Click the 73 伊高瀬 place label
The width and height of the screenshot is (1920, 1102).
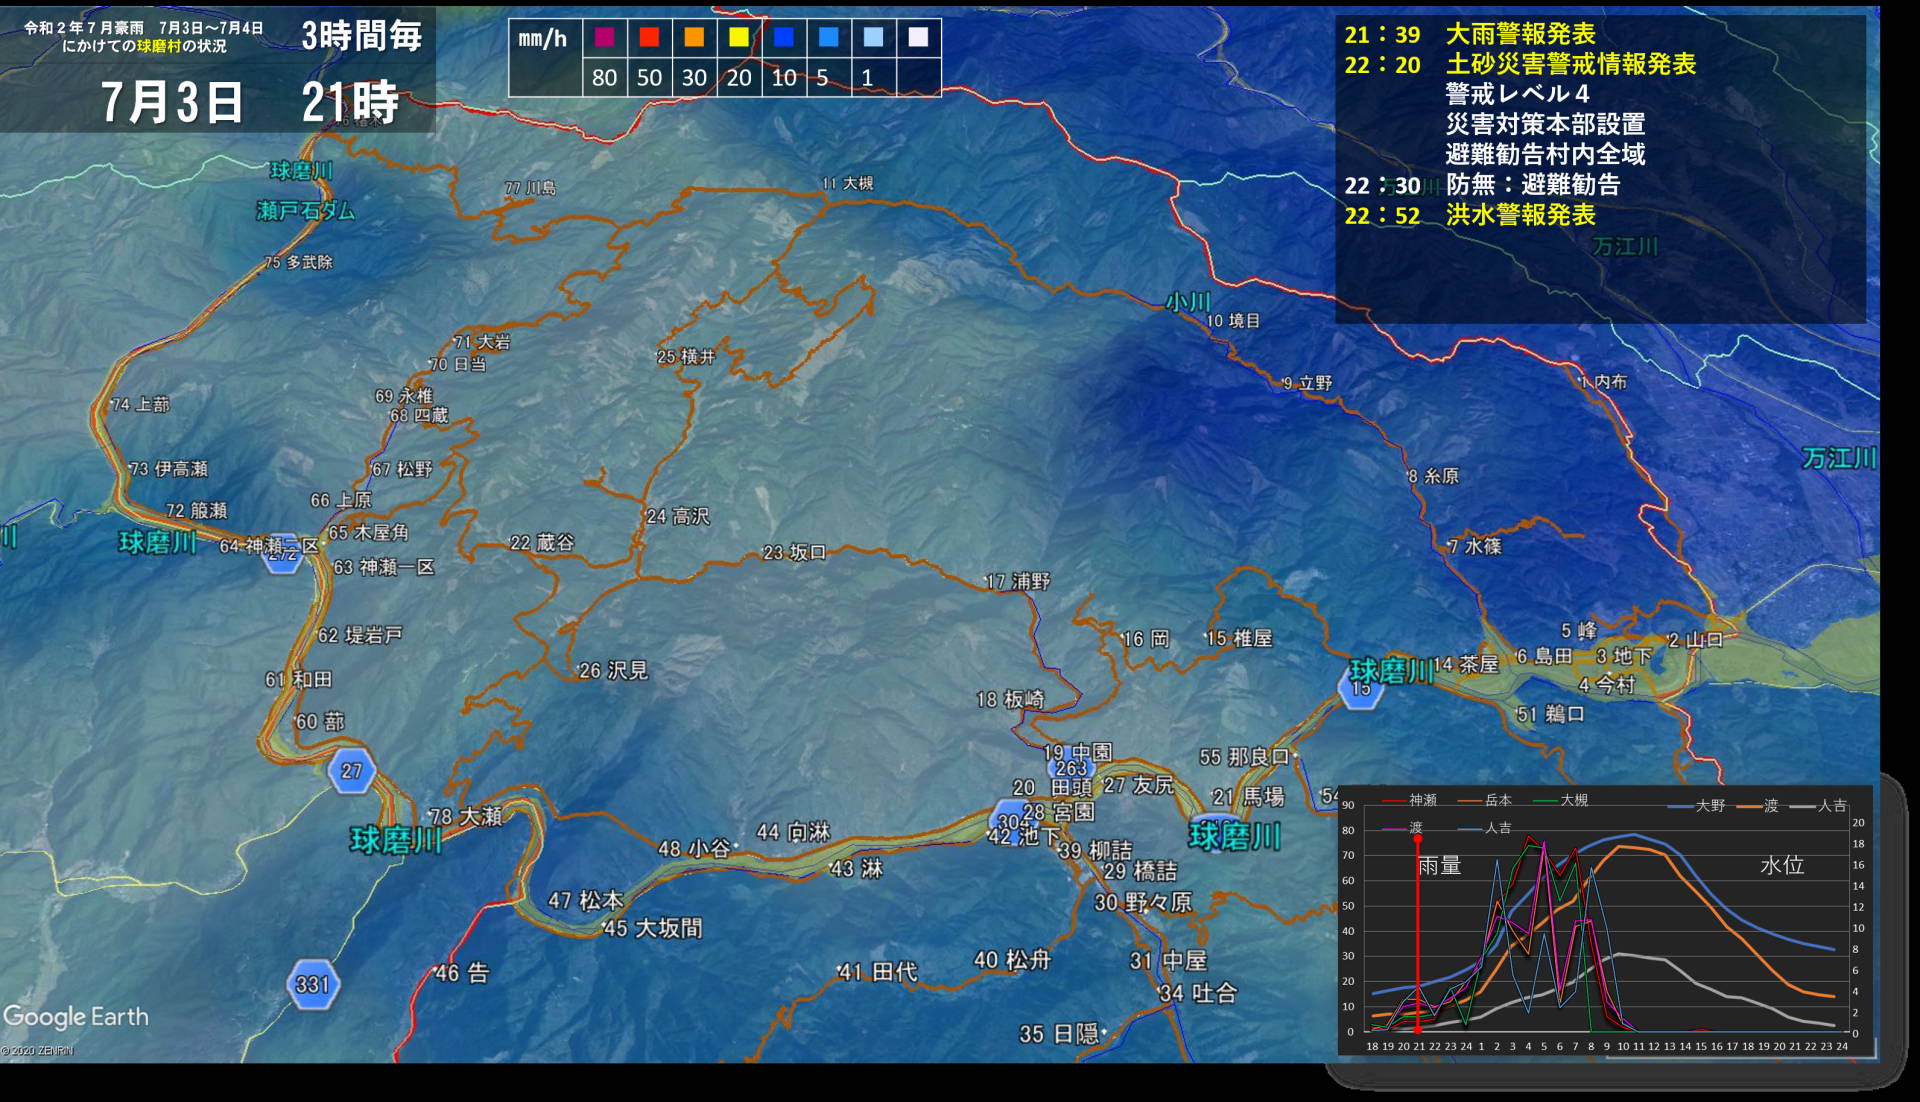(168, 469)
